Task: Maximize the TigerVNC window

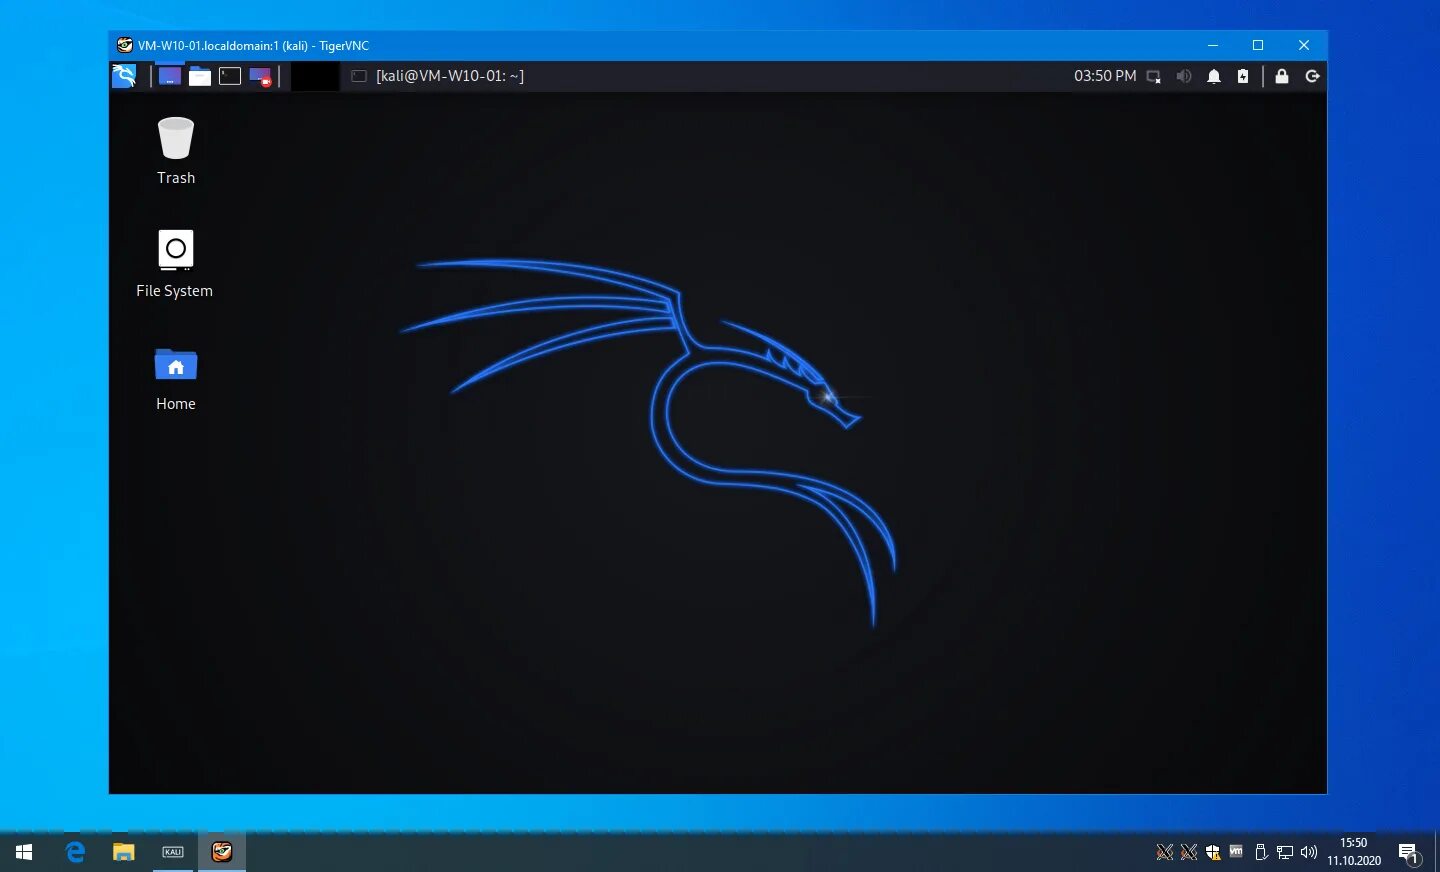Action: 1258,45
